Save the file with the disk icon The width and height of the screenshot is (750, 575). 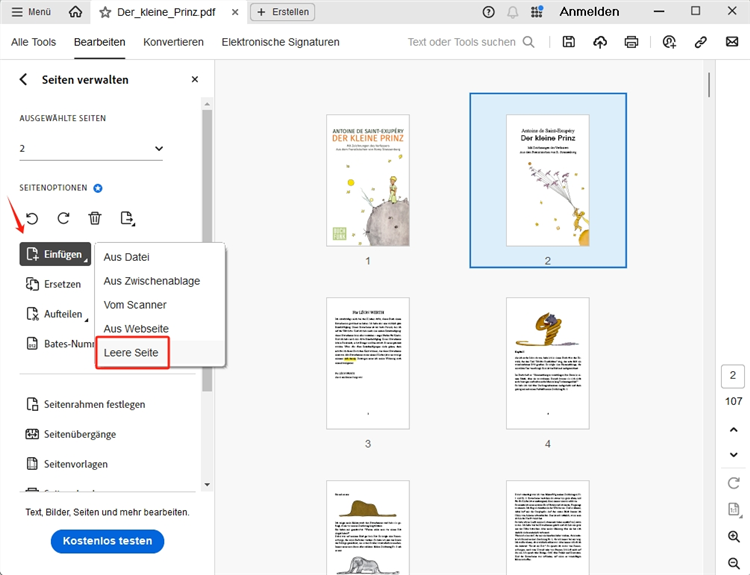(x=569, y=42)
